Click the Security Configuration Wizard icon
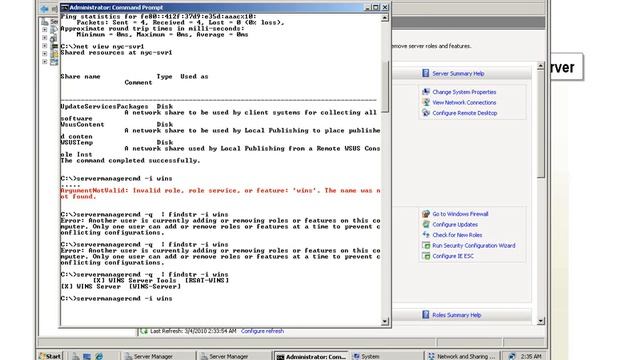The width and height of the screenshot is (640, 360). 426,246
